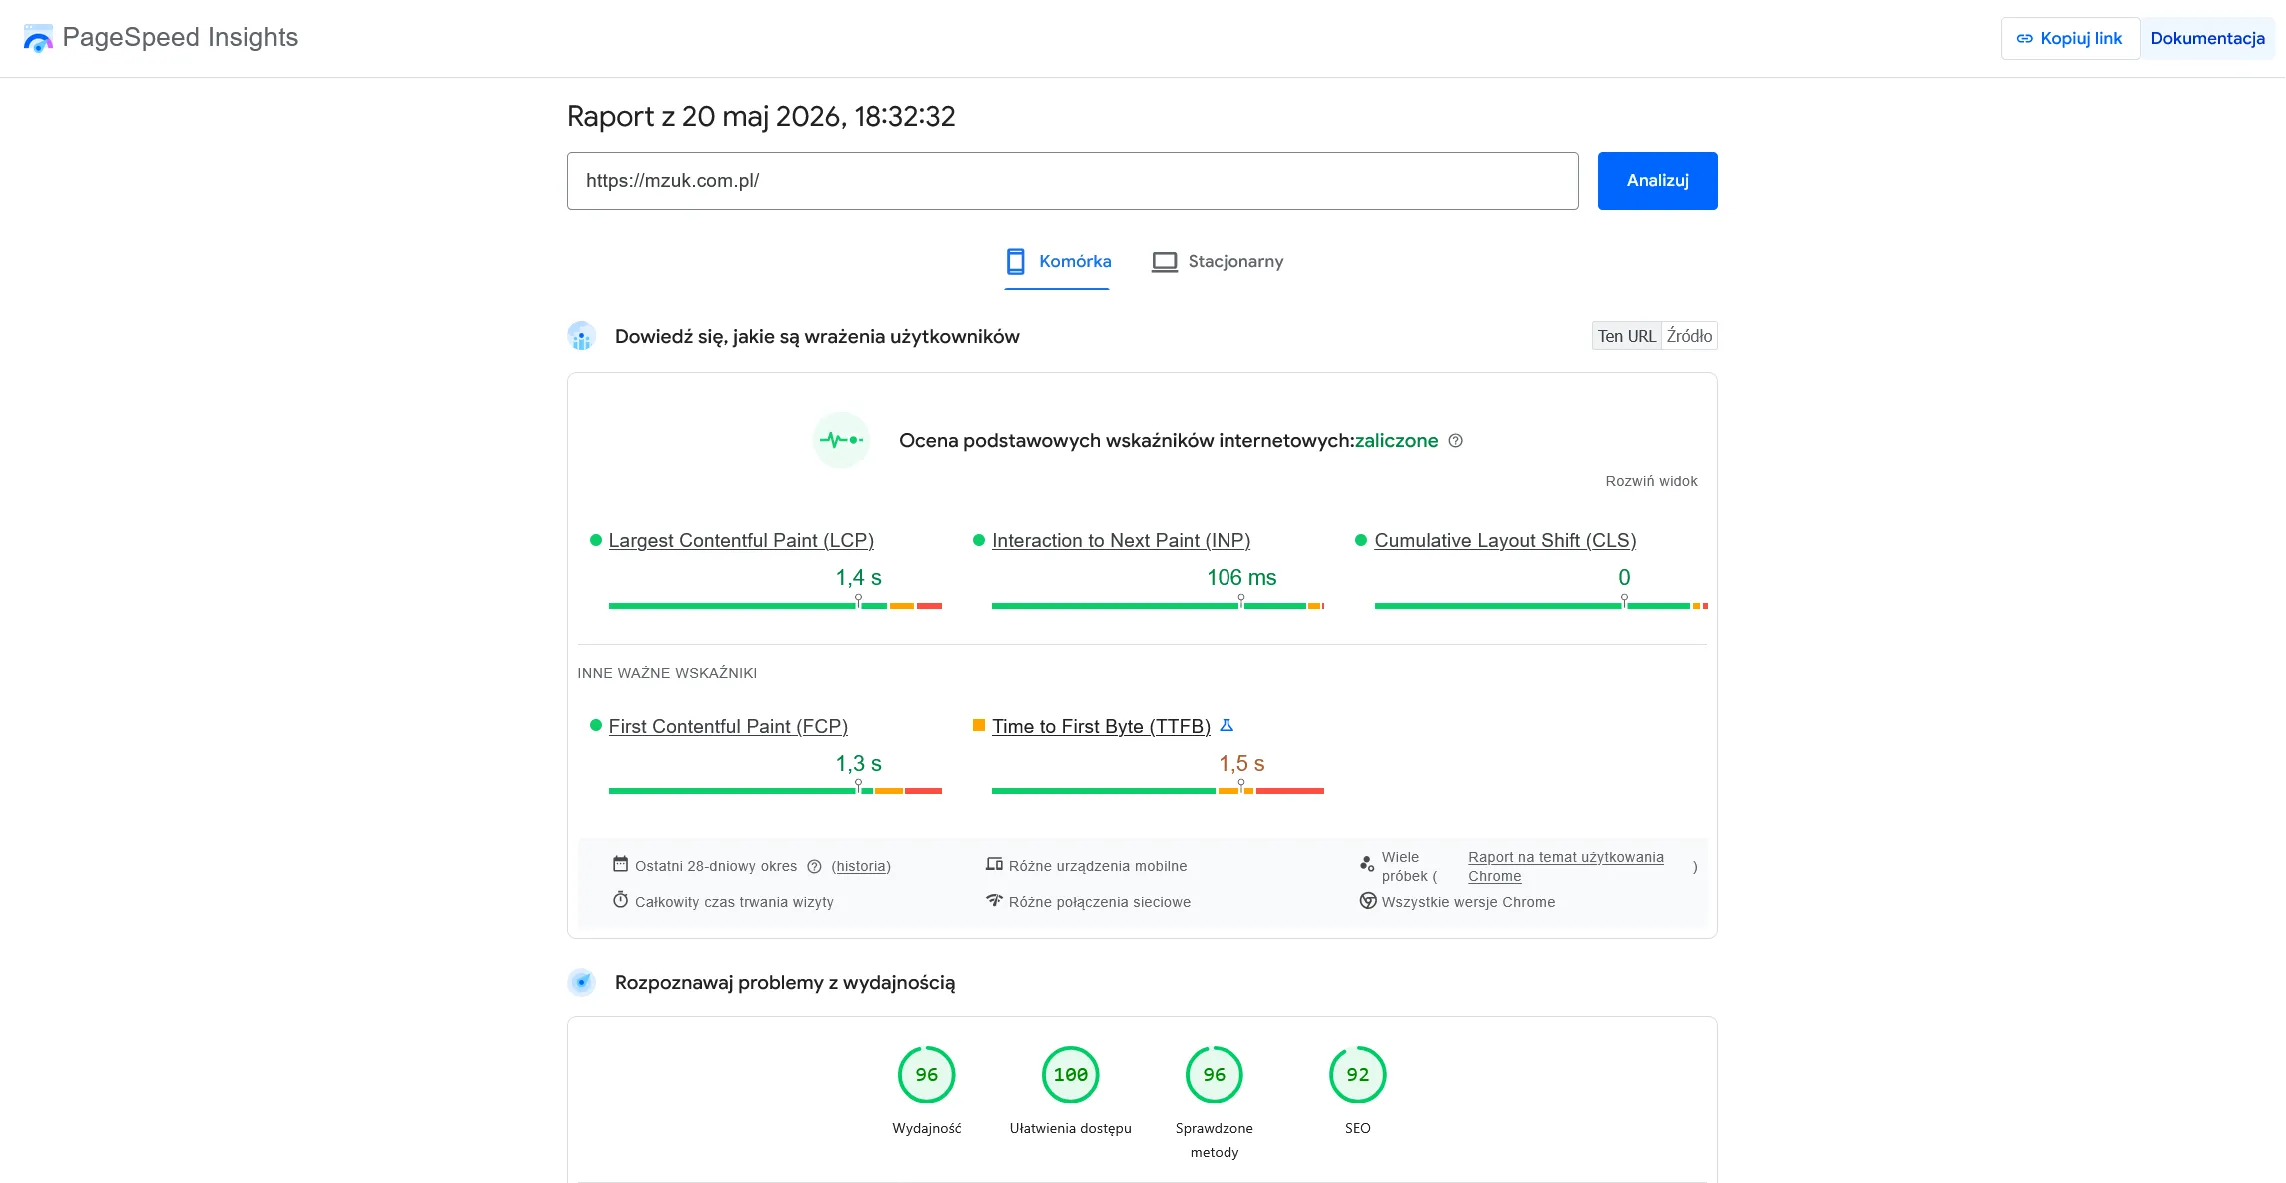The image size is (2286, 1183).
Task: Click the PageSpeed Insights logo icon
Action: tap(38, 38)
